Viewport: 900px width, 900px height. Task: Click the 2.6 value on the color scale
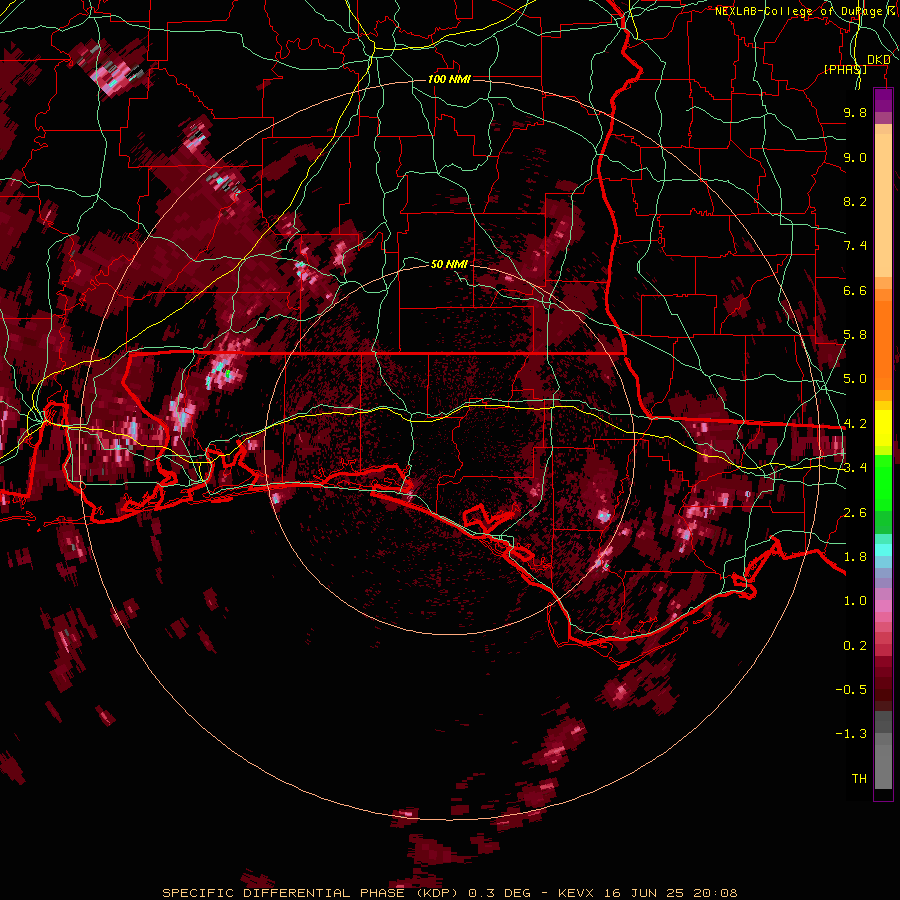[855, 512]
